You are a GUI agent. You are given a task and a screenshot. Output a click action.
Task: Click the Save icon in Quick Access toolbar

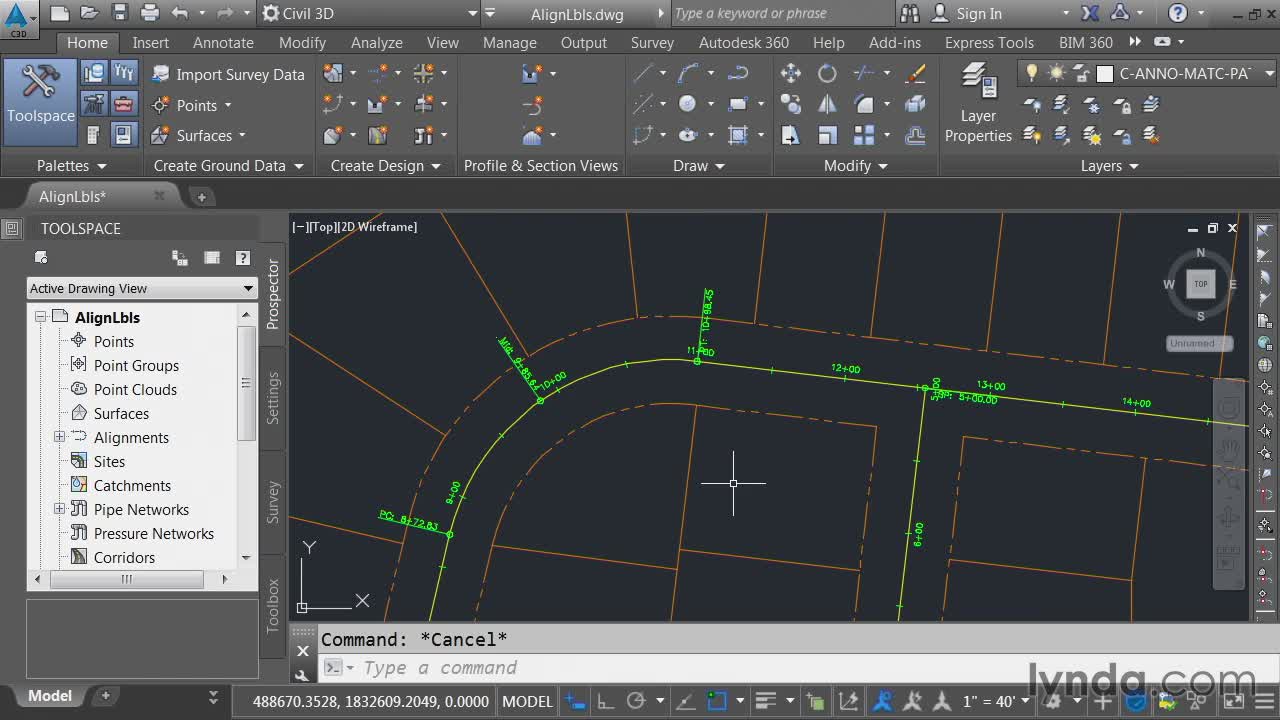point(120,13)
